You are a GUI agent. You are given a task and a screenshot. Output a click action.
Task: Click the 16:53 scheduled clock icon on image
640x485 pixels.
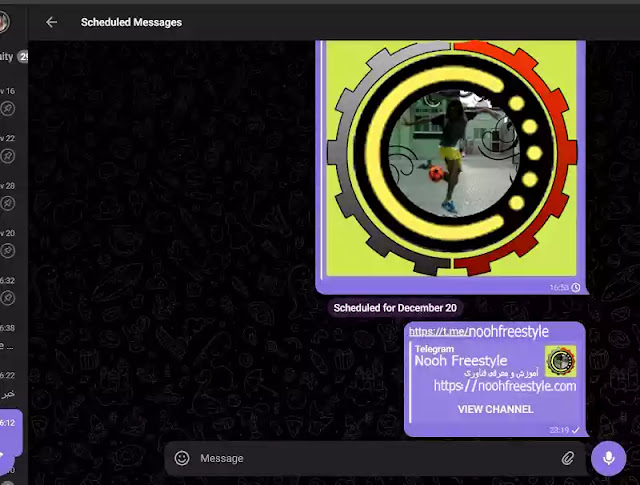point(576,287)
